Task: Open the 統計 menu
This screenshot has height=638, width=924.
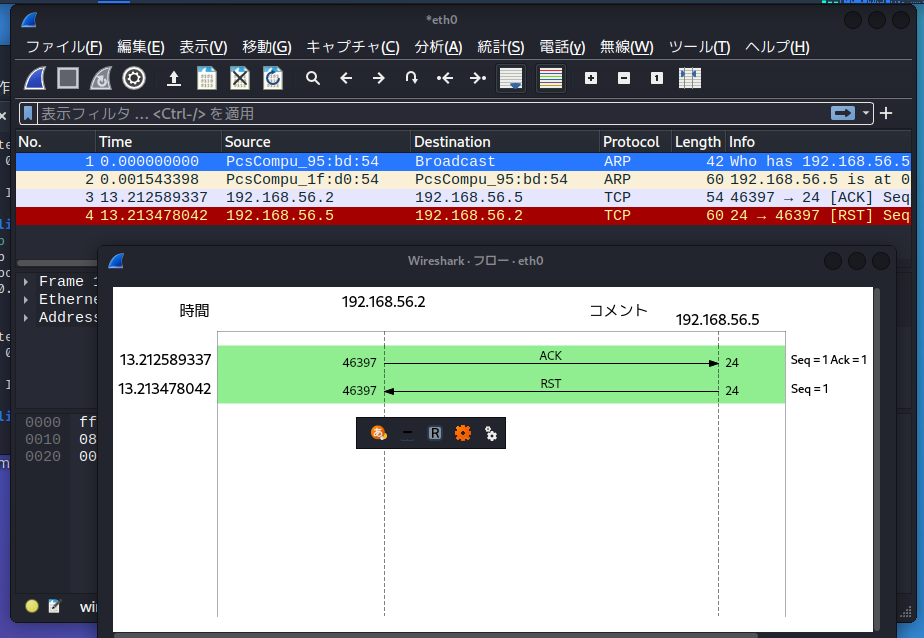Action: click(500, 47)
